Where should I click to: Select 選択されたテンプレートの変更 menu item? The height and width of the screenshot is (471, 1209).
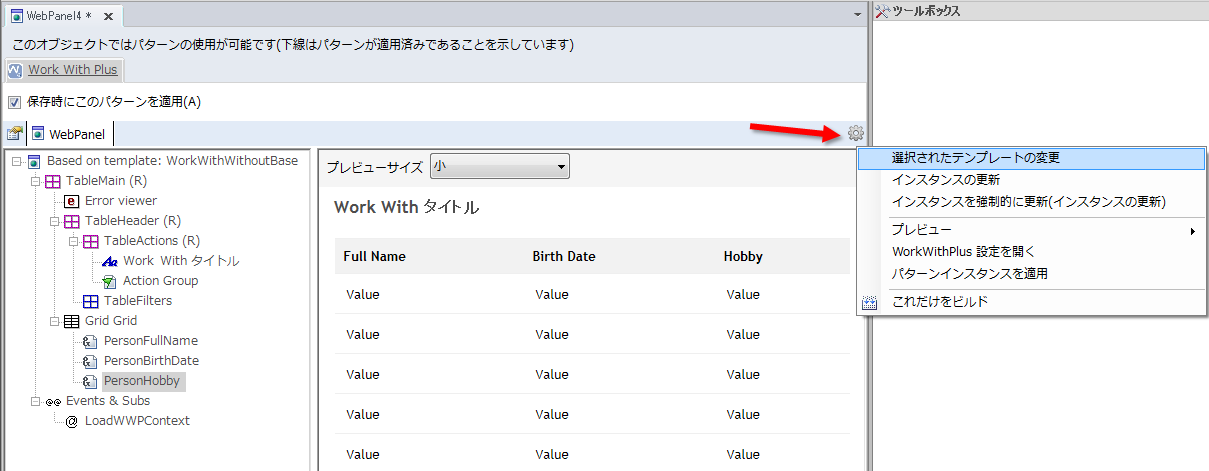pyautogui.click(x=975, y=158)
